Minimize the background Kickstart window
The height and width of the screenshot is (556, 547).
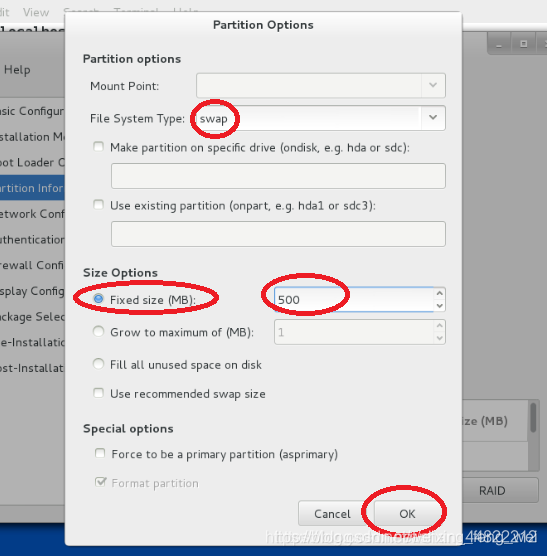499,44
